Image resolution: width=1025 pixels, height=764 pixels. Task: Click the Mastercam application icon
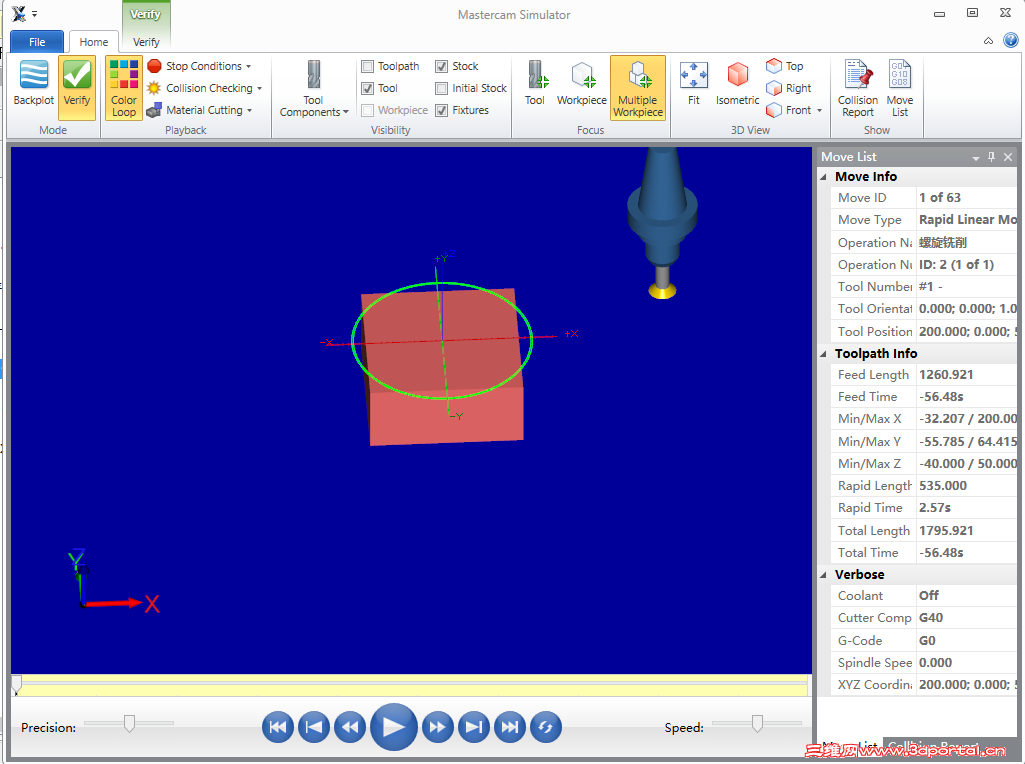coord(18,13)
